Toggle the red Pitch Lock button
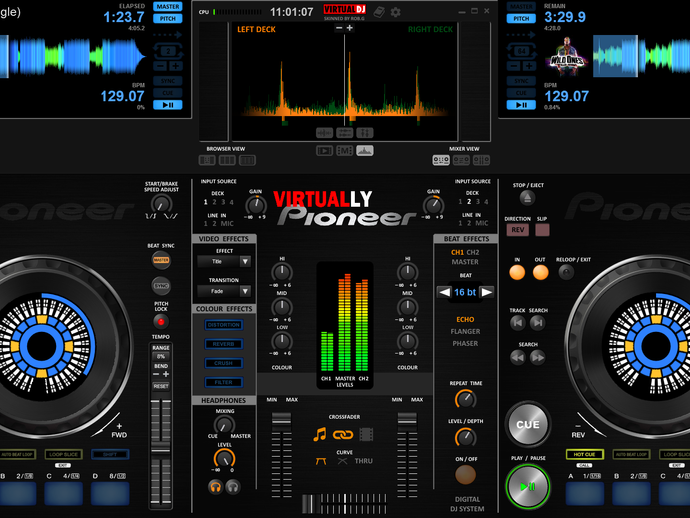This screenshot has height=518, width=690. 161,322
